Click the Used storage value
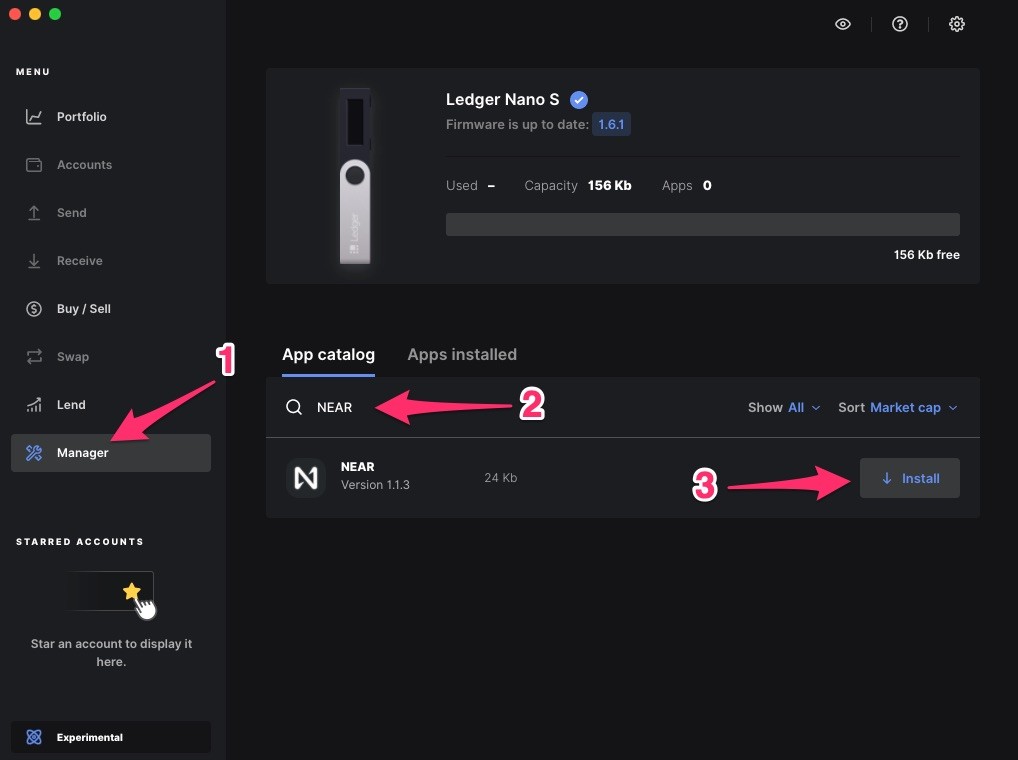Viewport: 1018px width, 760px height. click(x=491, y=186)
